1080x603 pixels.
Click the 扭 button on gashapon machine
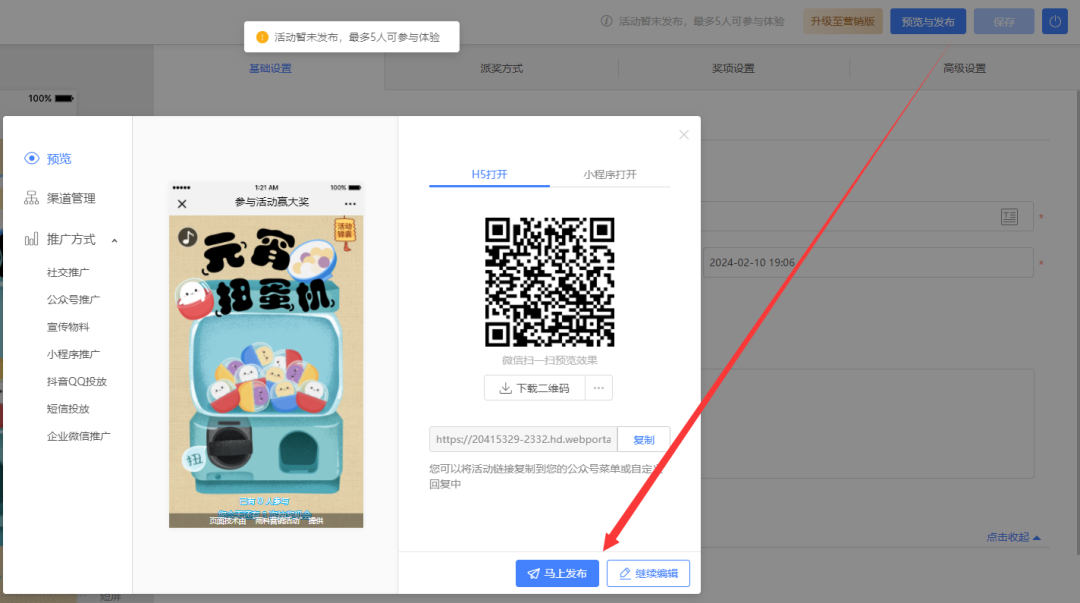pos(194,458)
